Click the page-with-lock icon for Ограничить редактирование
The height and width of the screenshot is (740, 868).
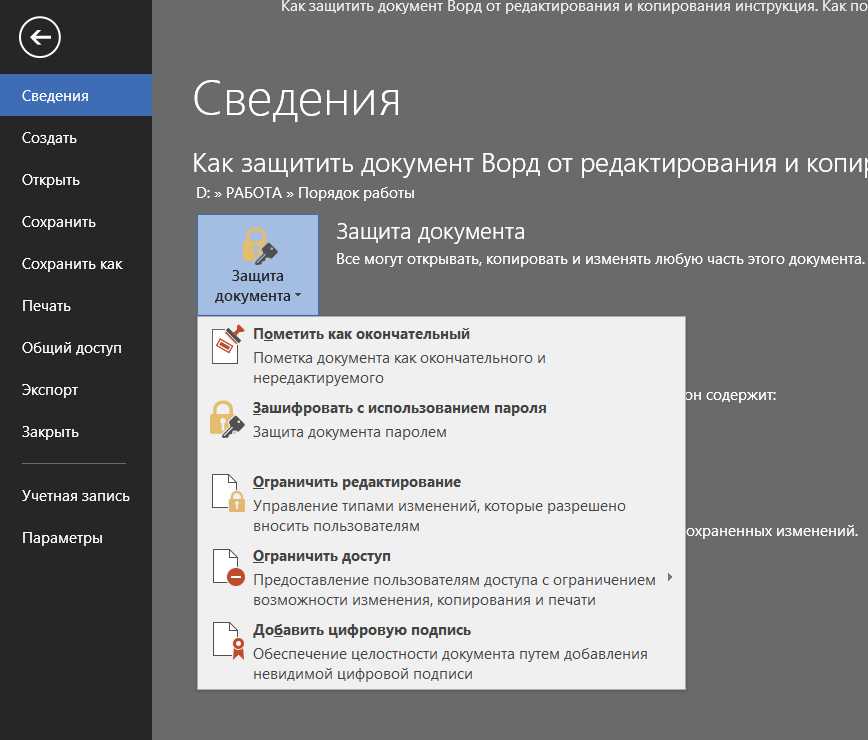[228, 493]
